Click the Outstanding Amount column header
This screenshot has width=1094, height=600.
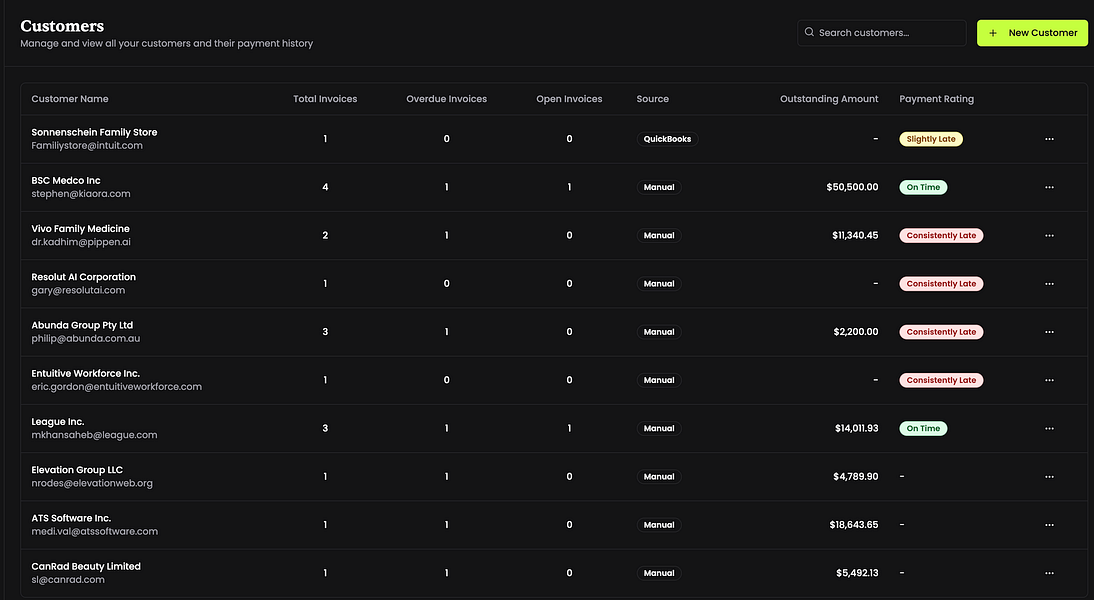pos(829,99)
